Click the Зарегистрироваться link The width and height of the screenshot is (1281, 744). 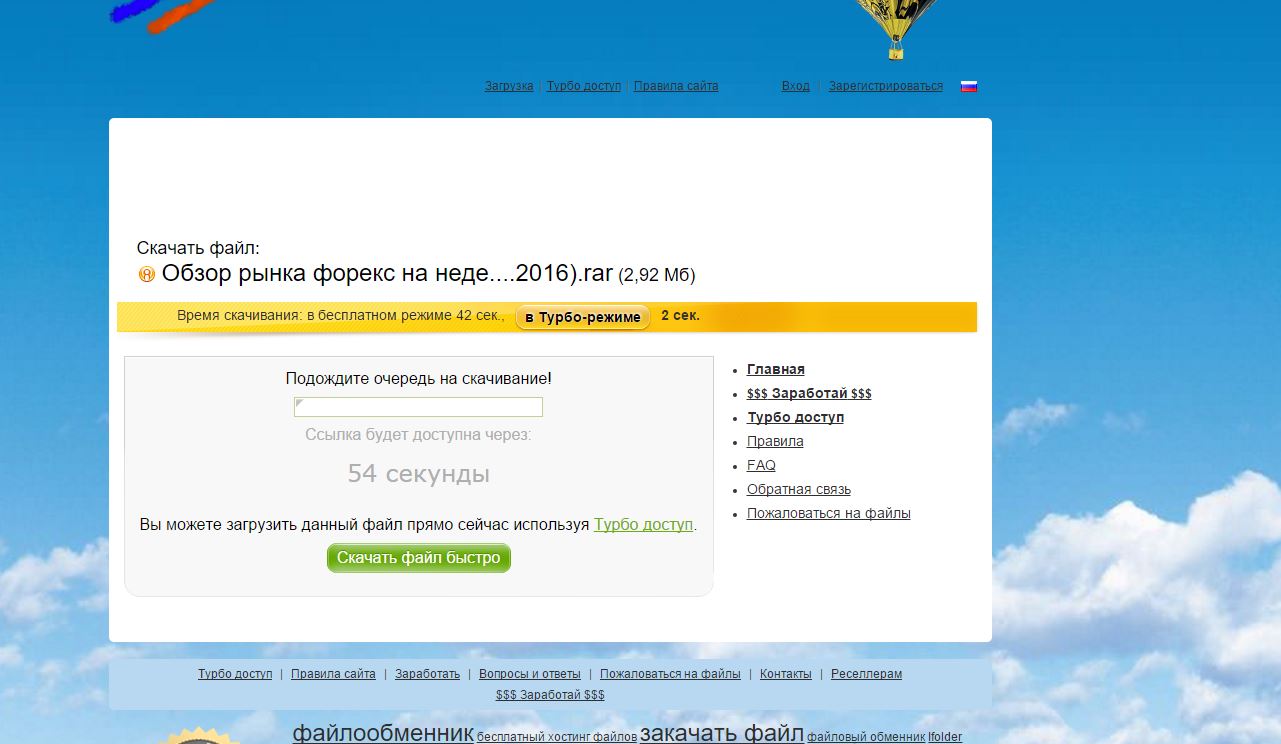(x=886, y=86)
